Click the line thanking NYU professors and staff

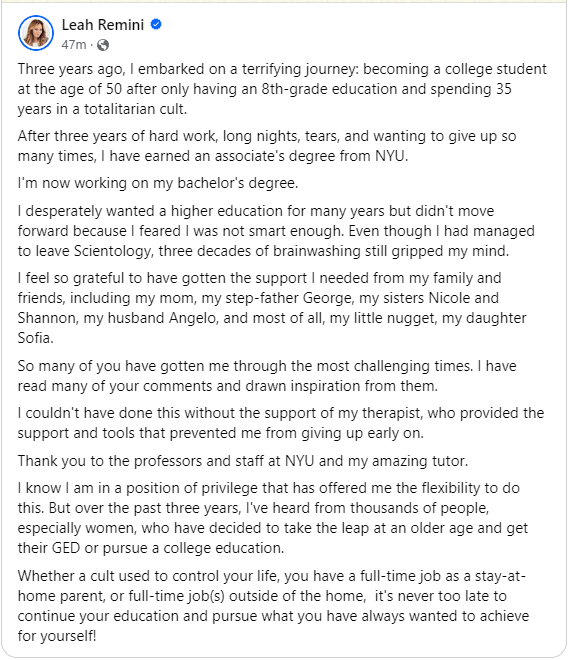tap(243, 461)
